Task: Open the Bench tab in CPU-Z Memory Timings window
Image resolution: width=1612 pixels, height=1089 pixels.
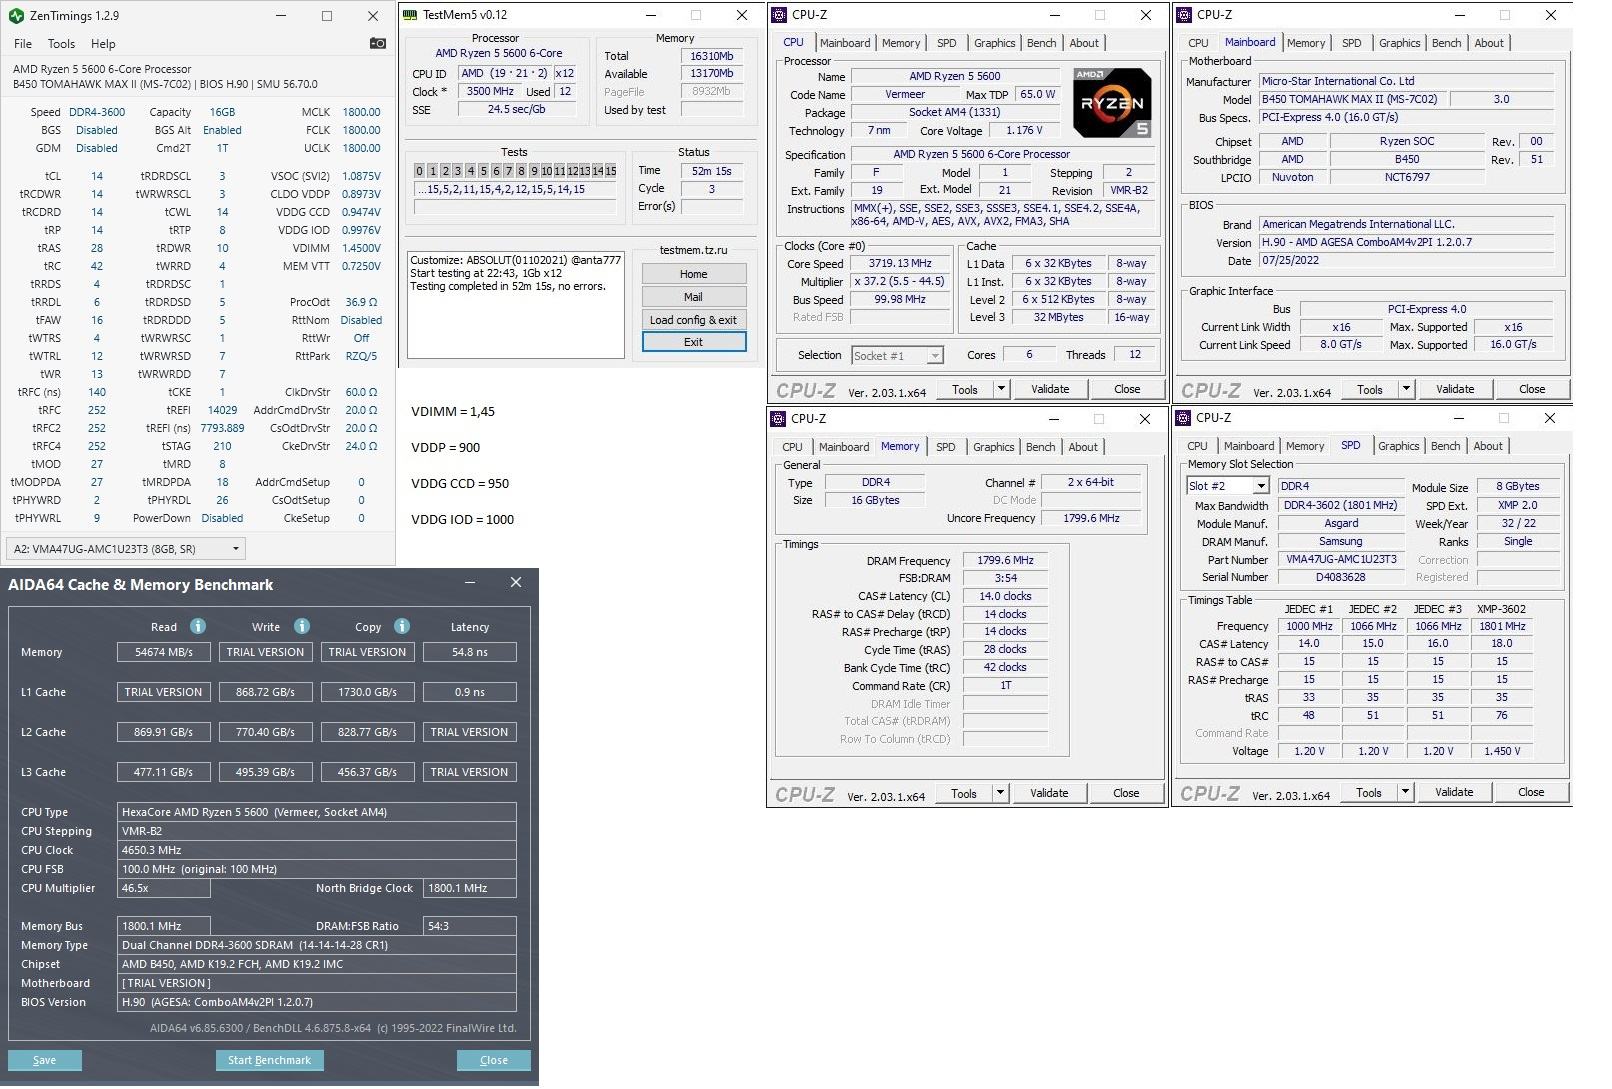Action: (1040, 447)
